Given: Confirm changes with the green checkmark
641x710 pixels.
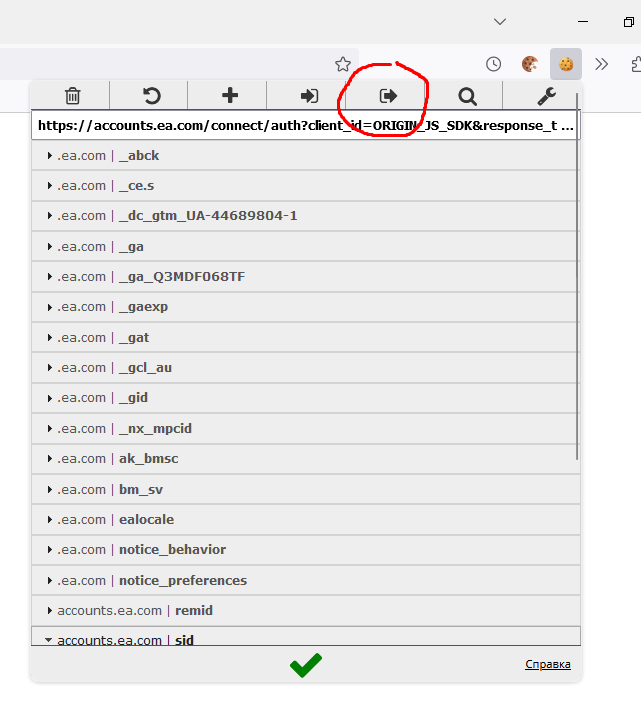Looking at the screenshot, I should [x=306, y=665].
